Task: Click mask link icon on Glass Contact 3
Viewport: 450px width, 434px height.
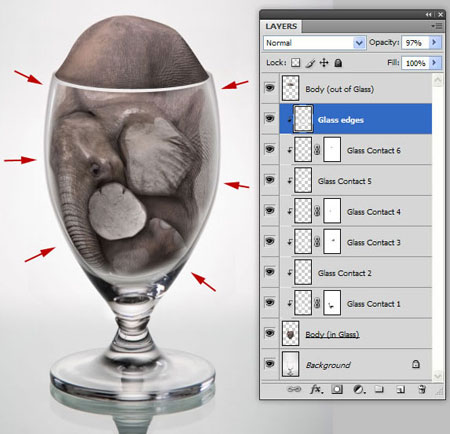Action: point(317,242)
